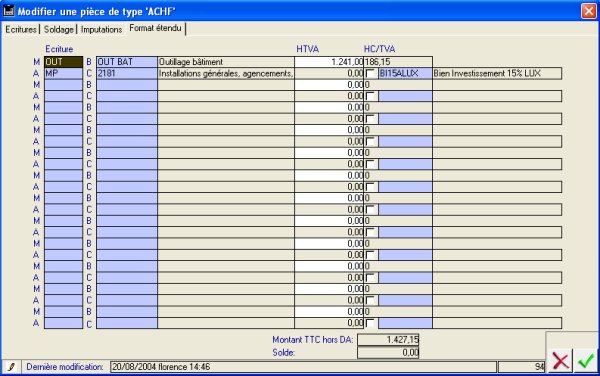Click the 'Dernière modification:' label
The image size is (600, 376).
pyautogui.click(x=65, y=367)
